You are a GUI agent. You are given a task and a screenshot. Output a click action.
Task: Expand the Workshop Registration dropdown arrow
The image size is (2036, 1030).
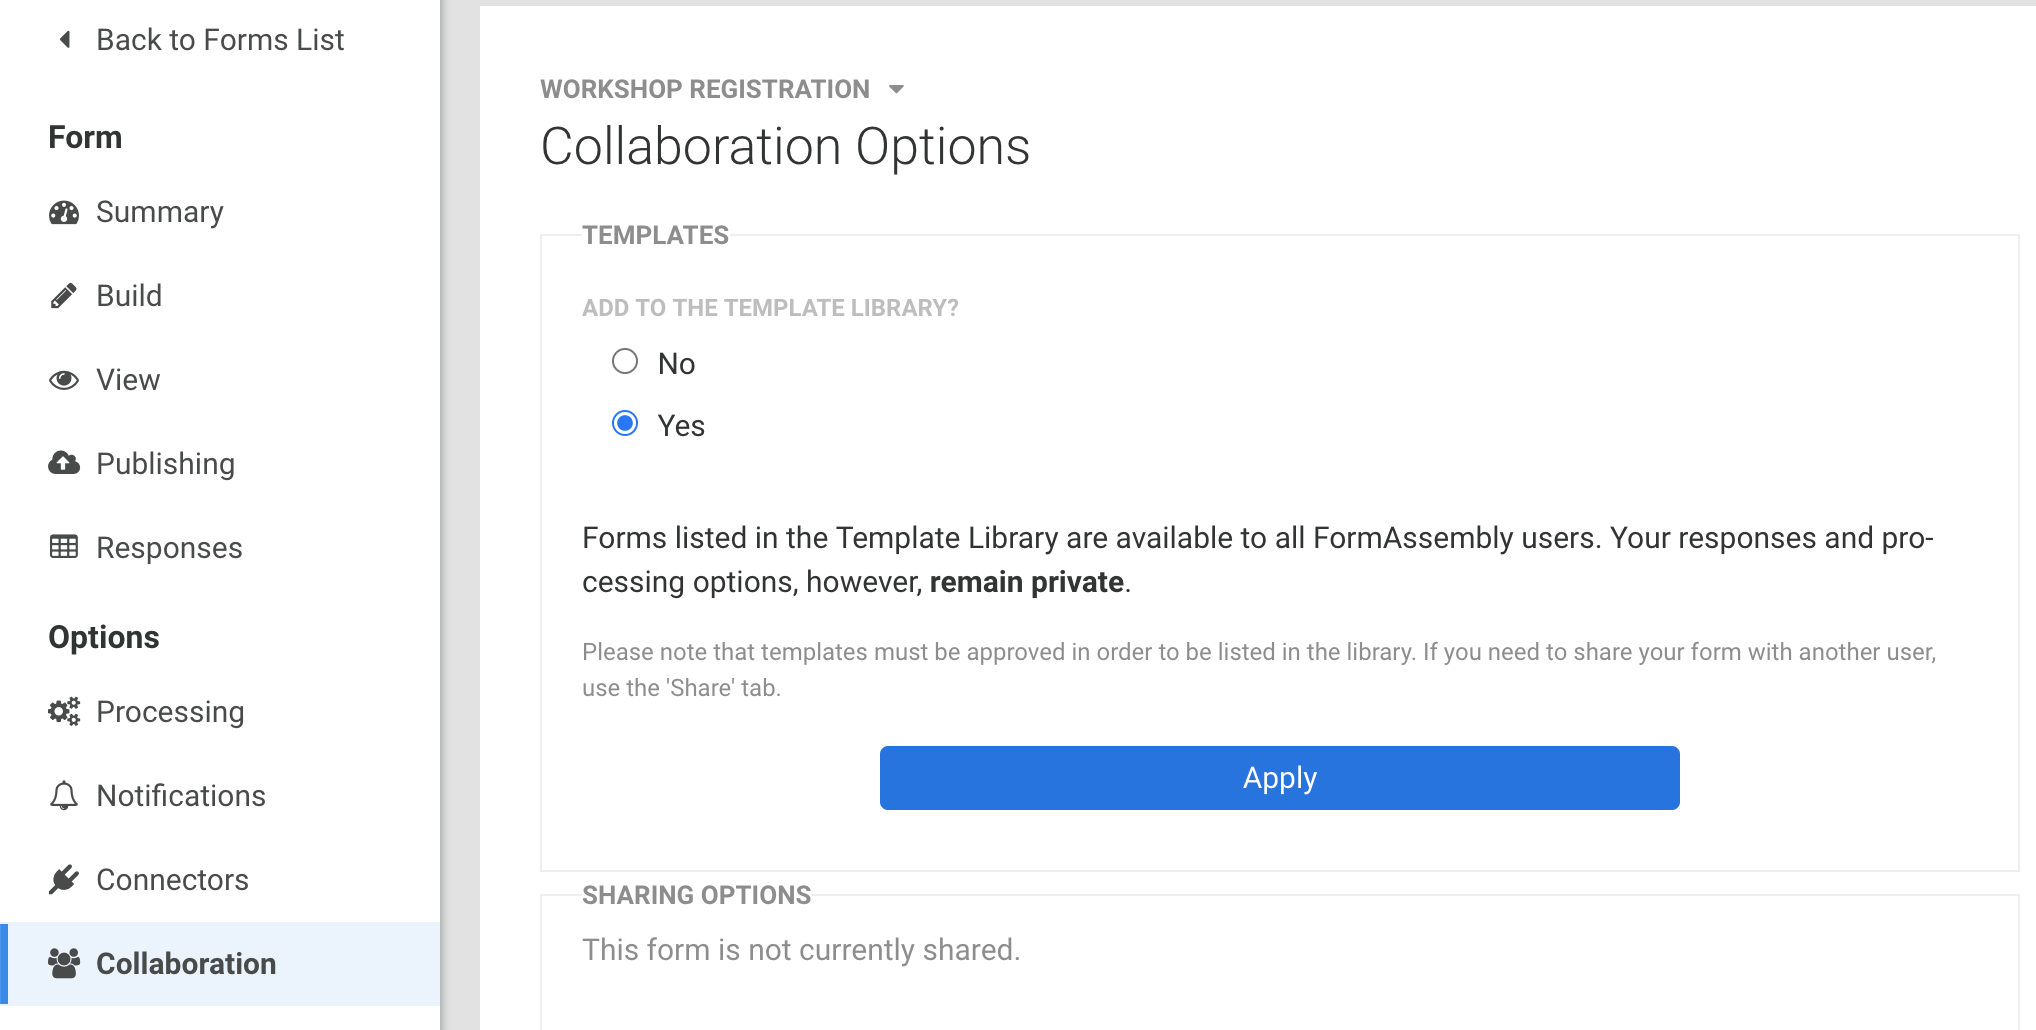tap(896, 90)
